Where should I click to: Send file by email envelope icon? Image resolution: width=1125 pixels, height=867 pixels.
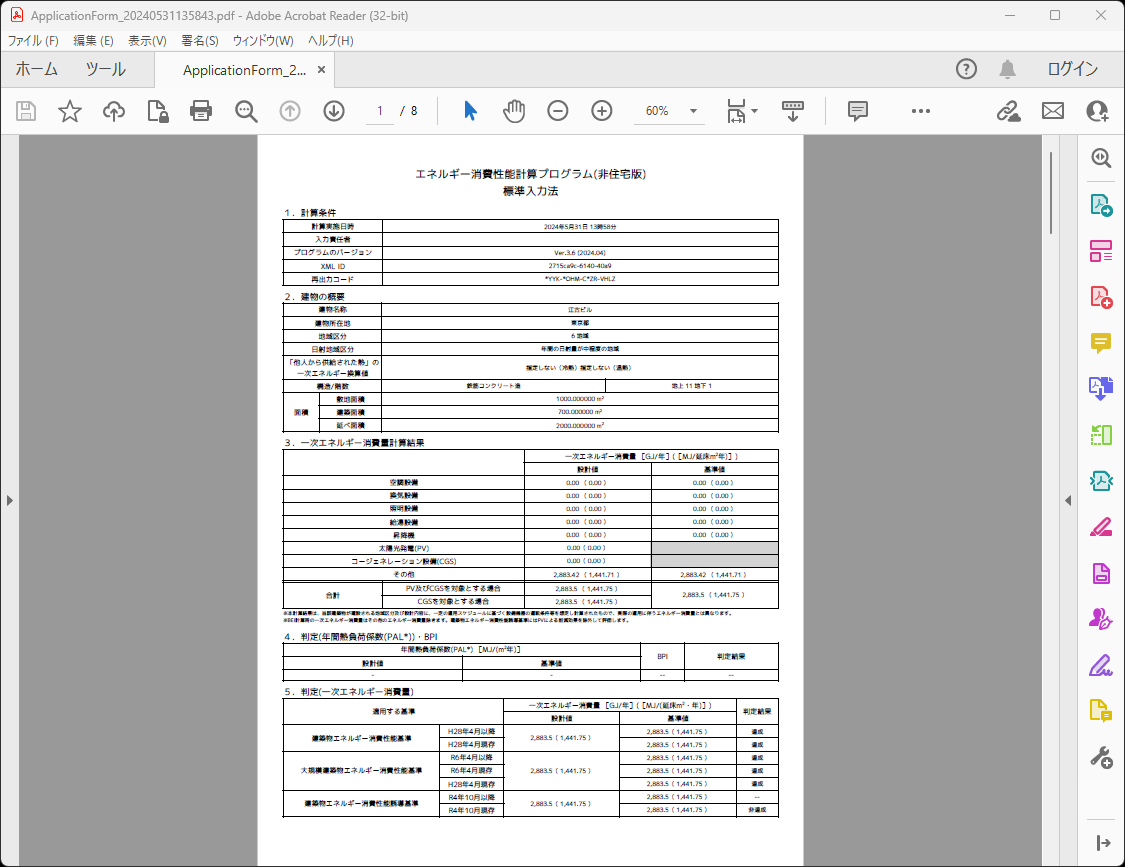coord(1053,111)
